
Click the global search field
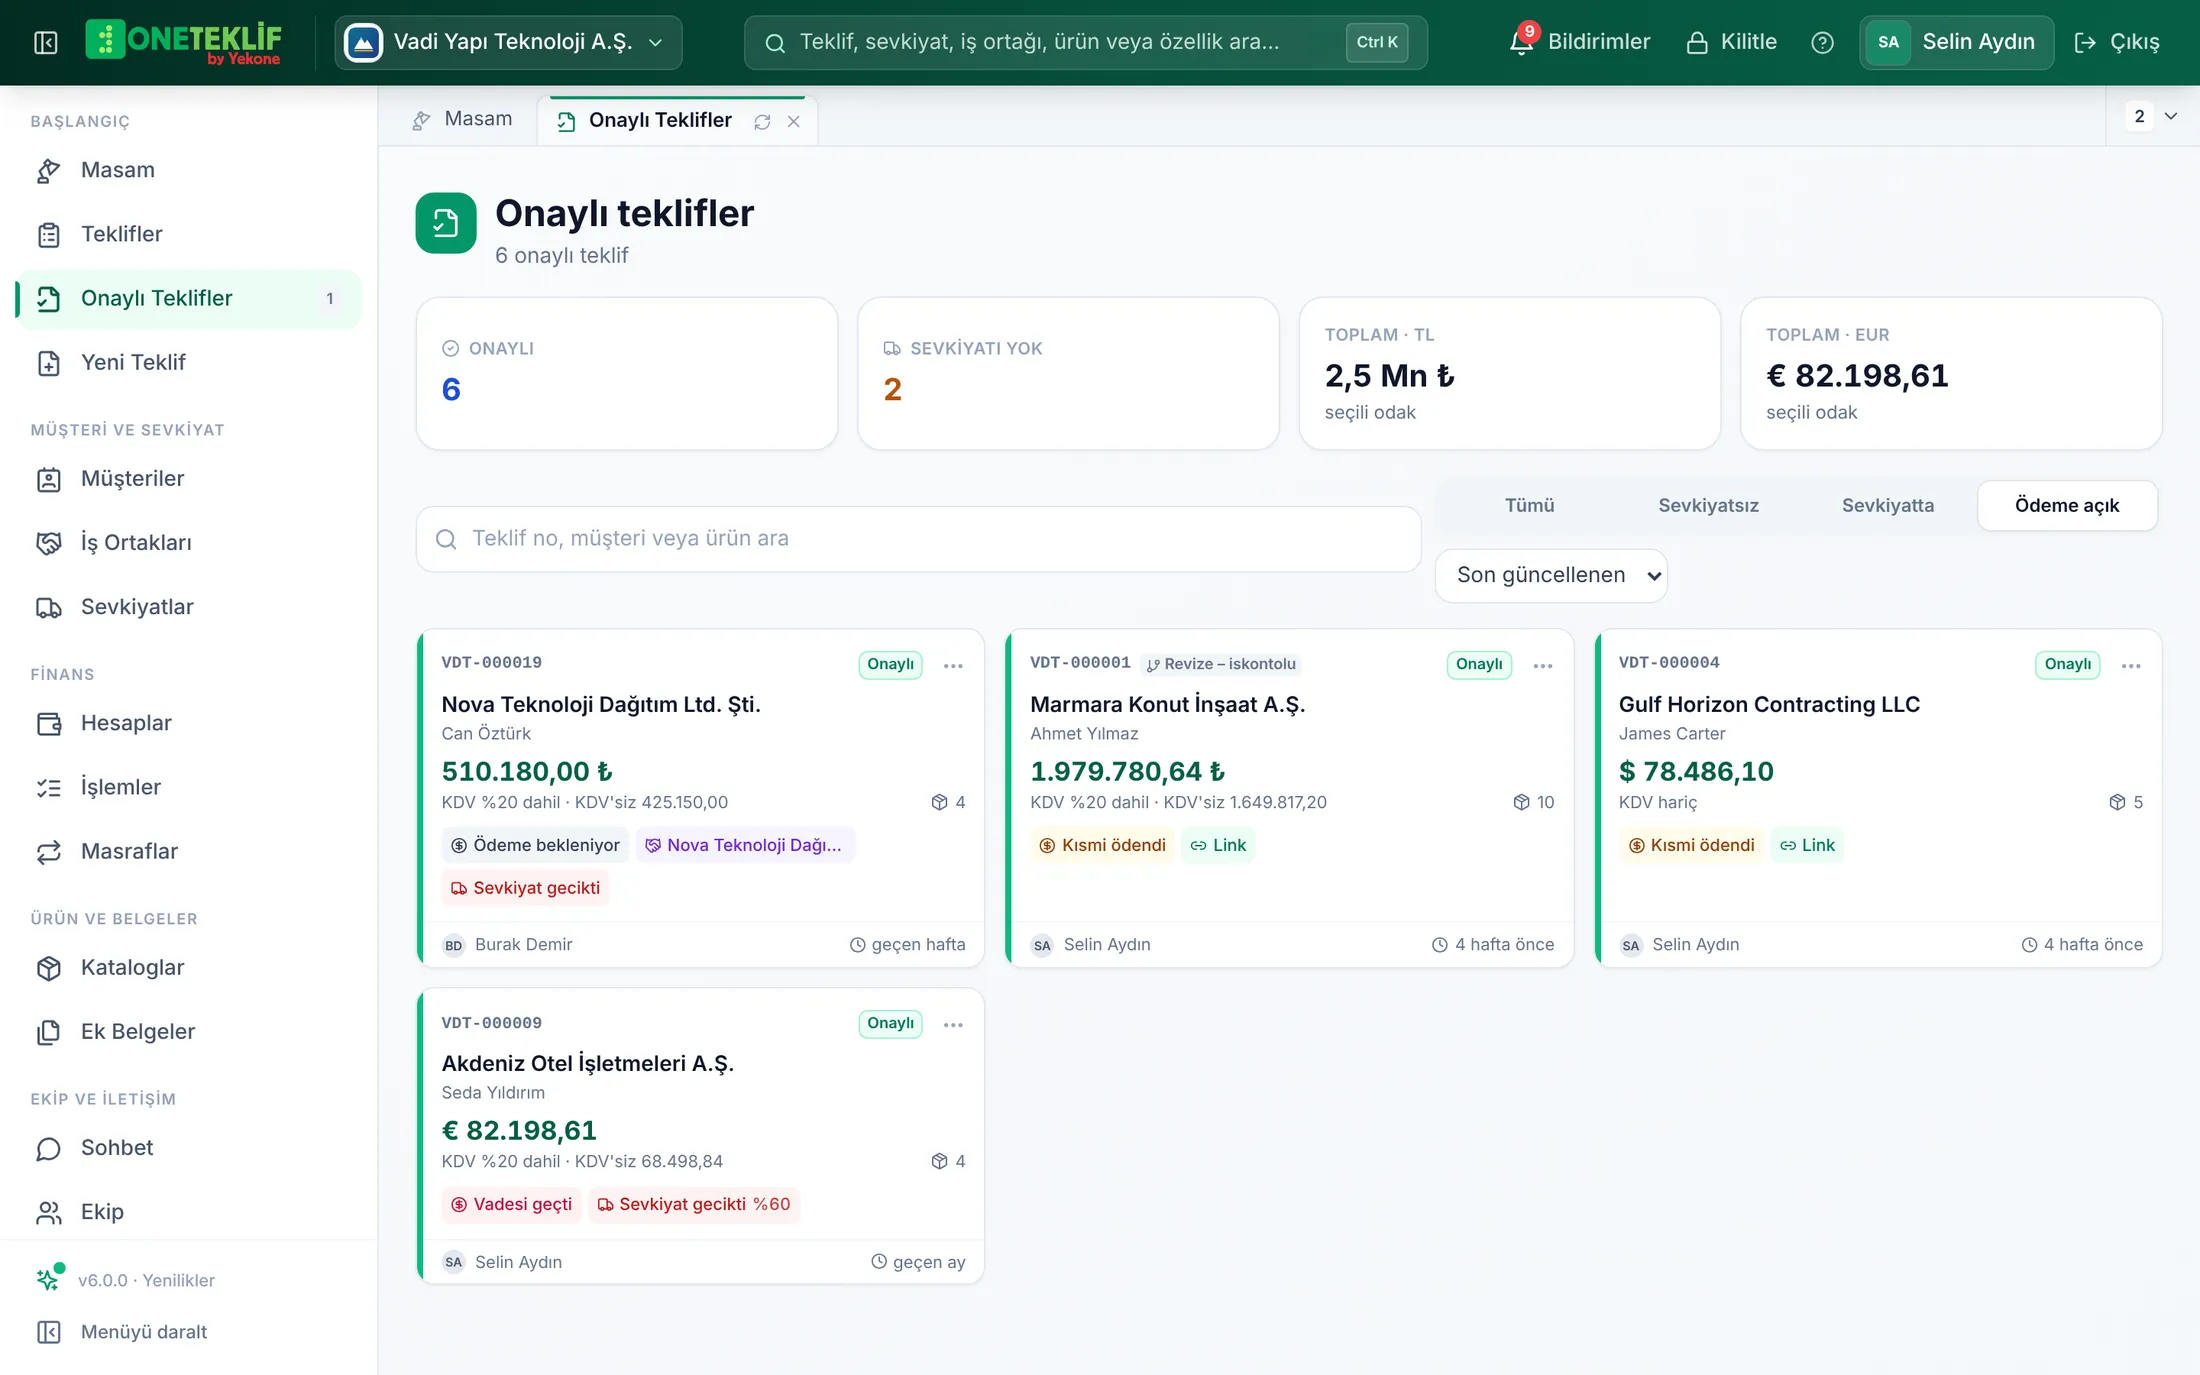1085,42
